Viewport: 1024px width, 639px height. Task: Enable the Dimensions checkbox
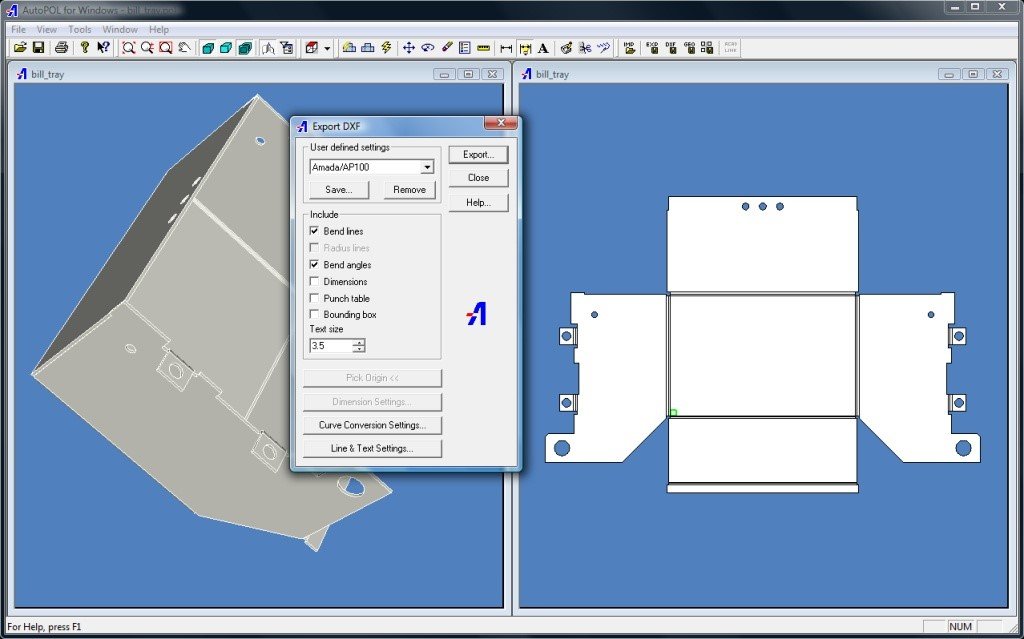click(314, 282)
